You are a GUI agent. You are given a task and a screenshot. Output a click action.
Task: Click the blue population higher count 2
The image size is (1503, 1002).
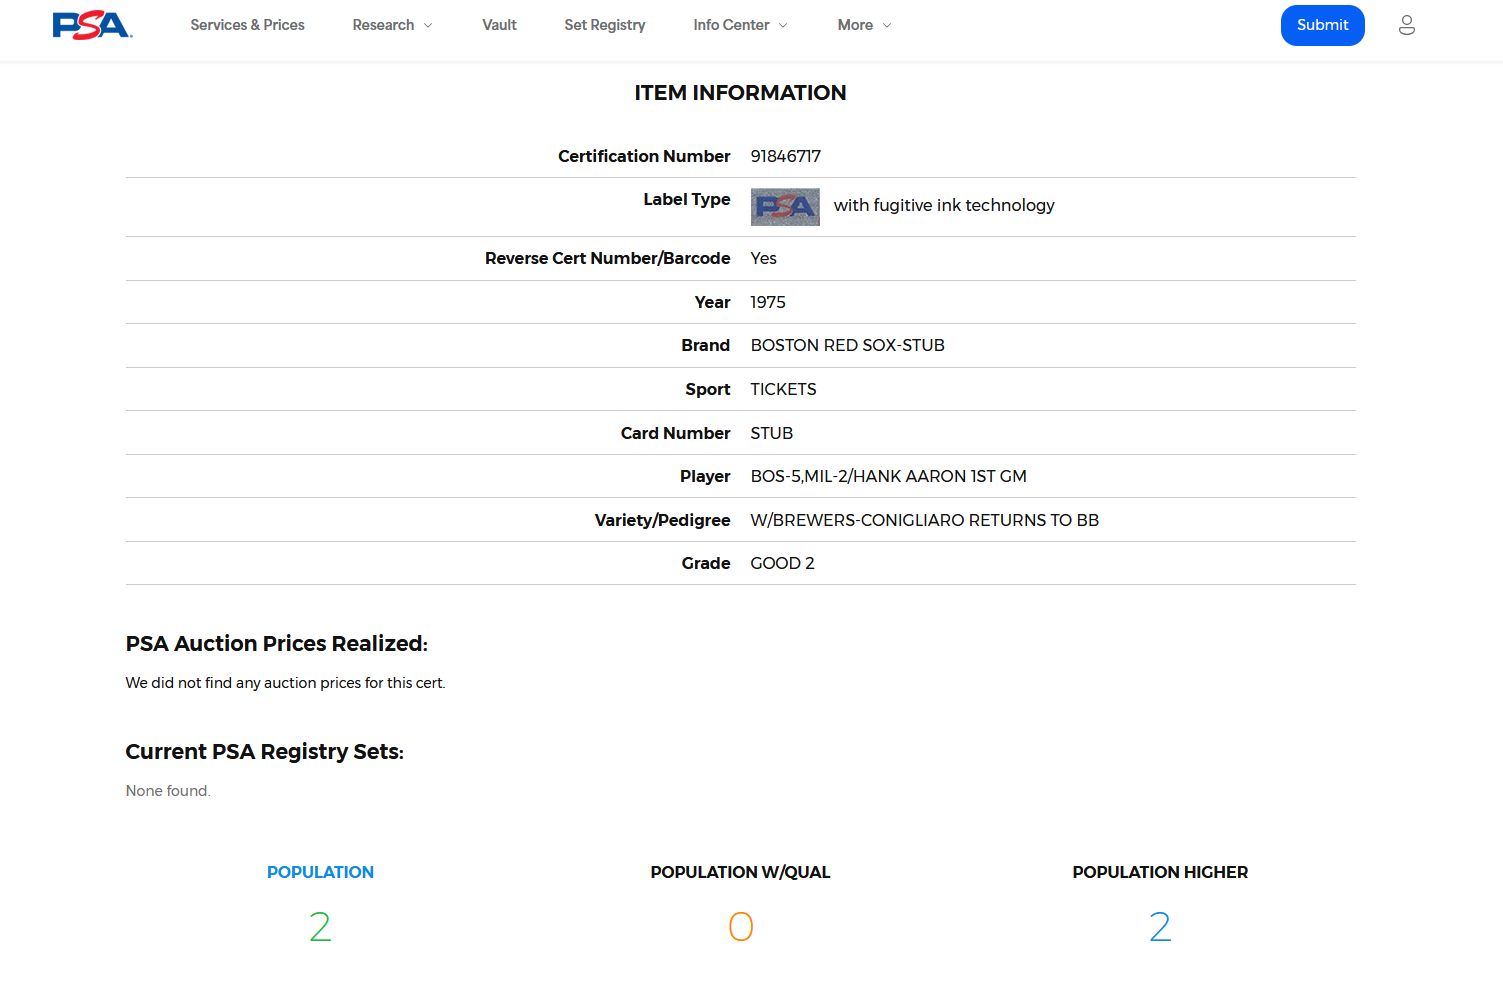tap(1160, 927)
